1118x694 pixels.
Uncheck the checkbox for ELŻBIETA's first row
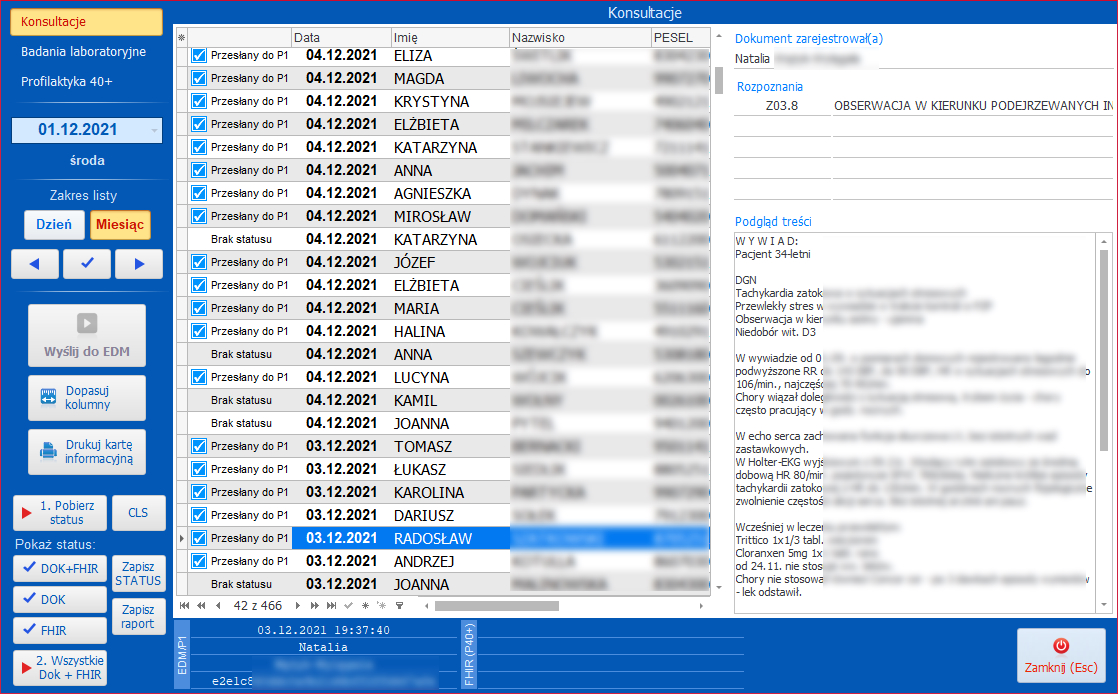pos(199,124)
